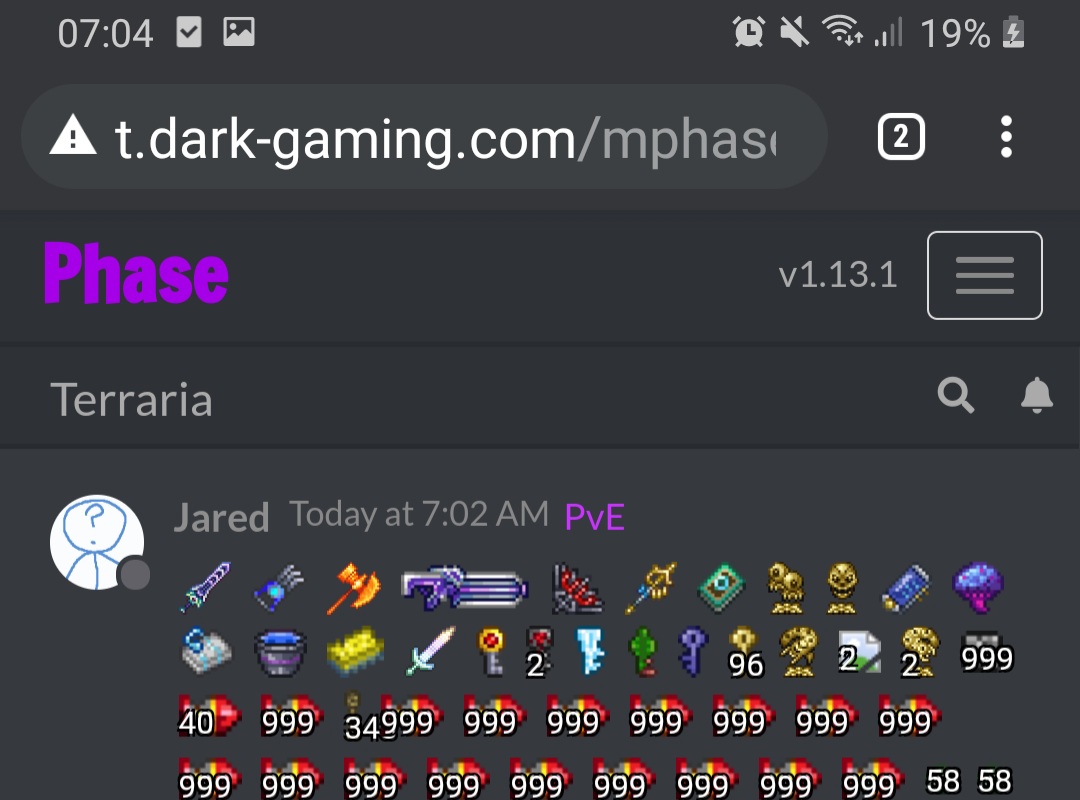Select the golden skull trophy item

coord(842,588)
